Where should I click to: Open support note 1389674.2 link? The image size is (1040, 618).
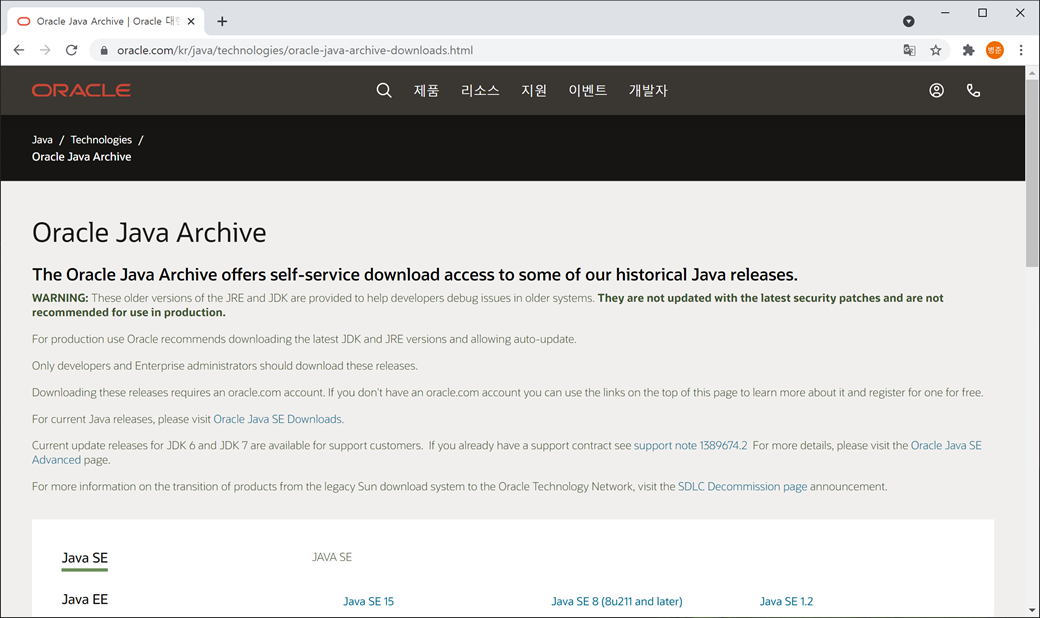point(690,446)
